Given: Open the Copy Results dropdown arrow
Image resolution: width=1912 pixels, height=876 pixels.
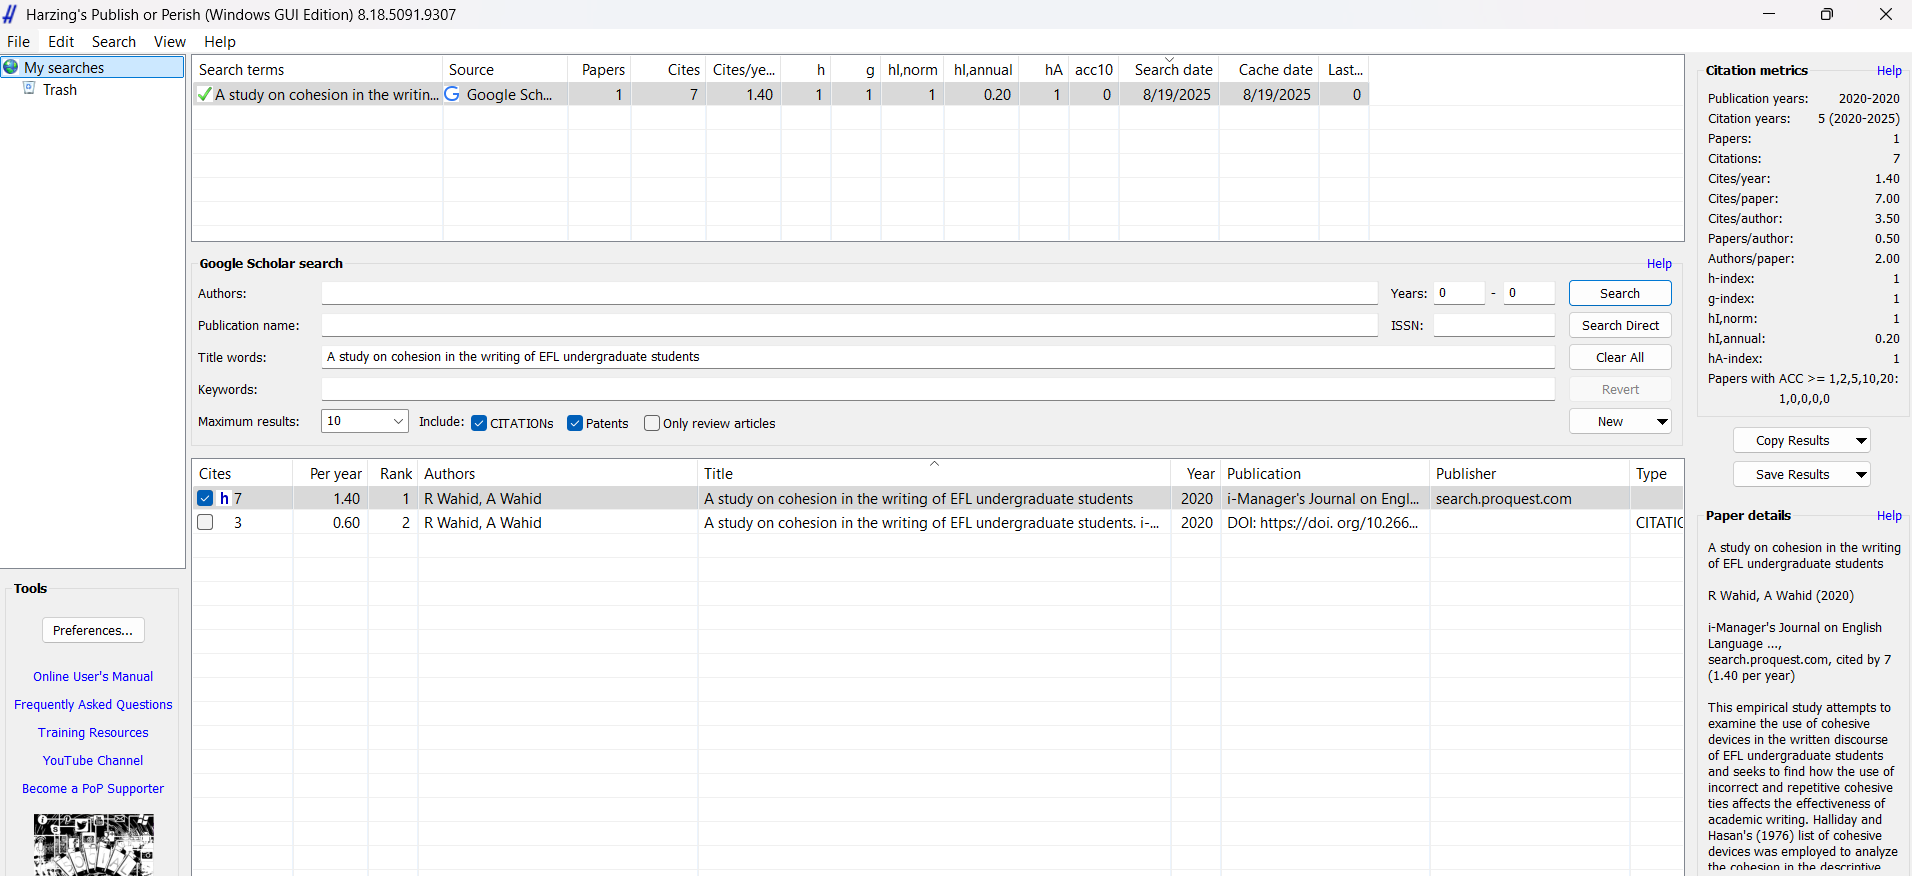Looking at the screenshot, I should [1861, 440].
